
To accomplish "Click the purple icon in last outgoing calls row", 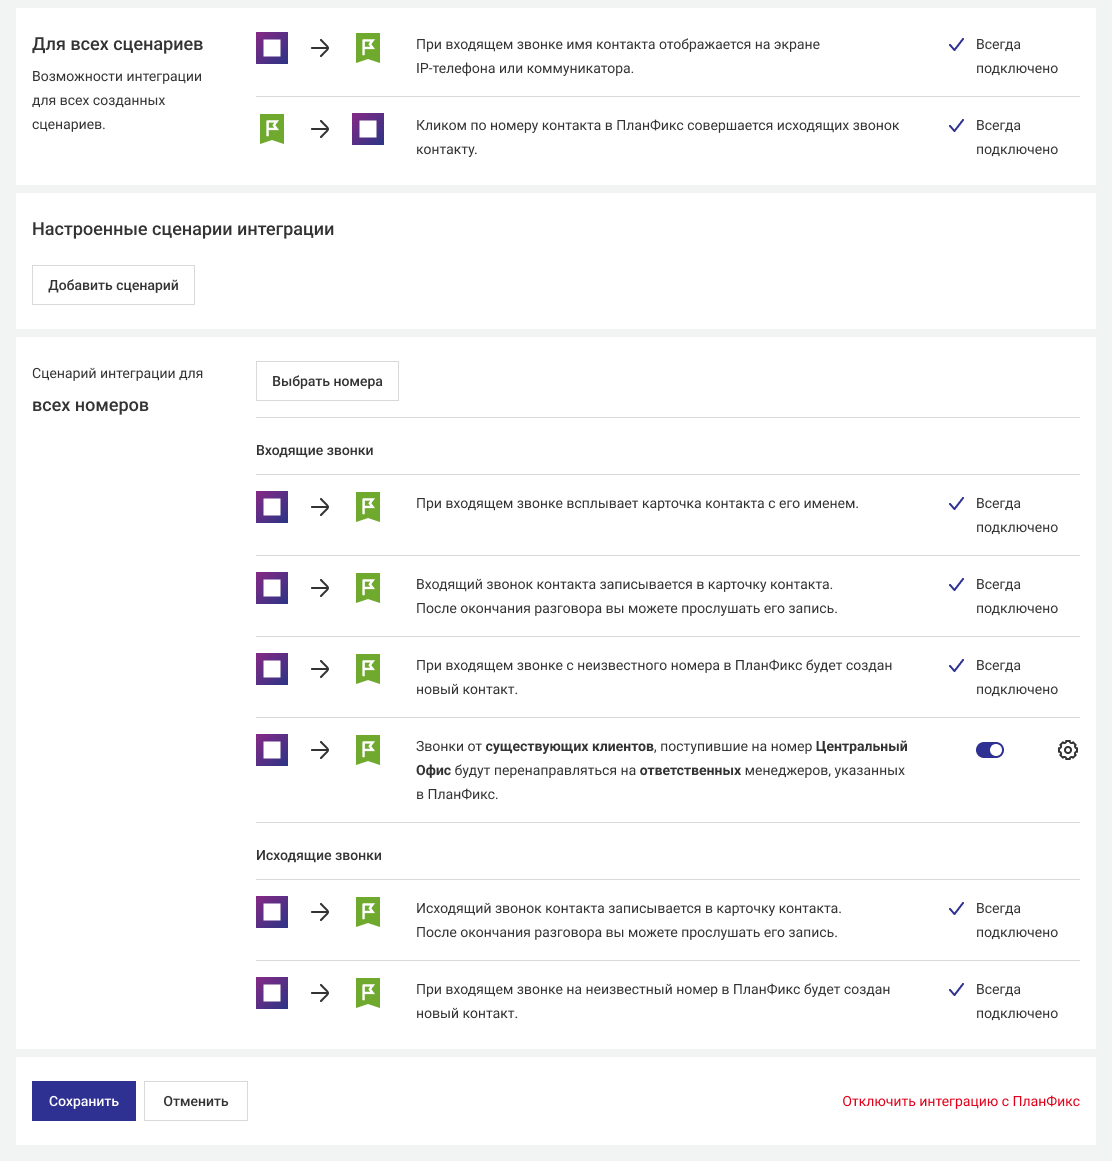I will [x=272, y=993].
